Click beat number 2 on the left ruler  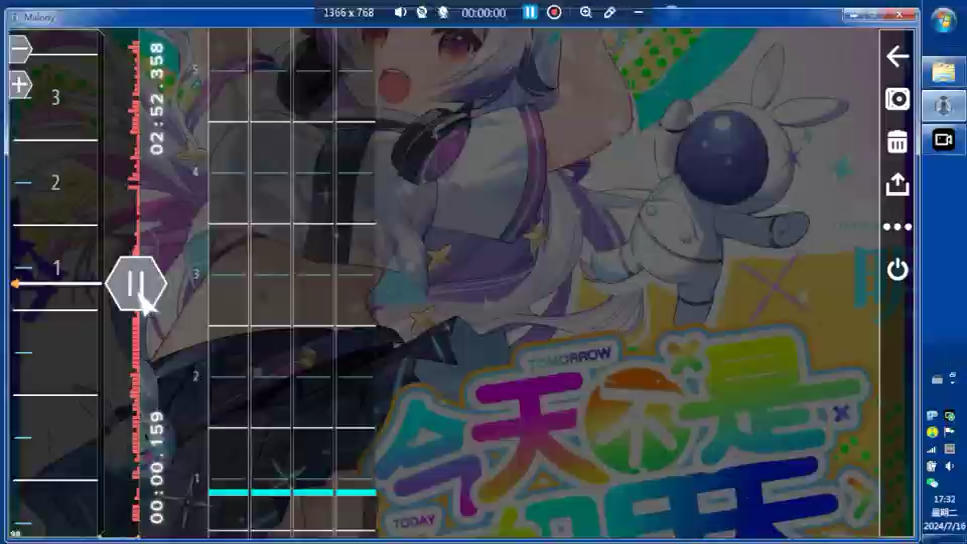tap(56, 183)
